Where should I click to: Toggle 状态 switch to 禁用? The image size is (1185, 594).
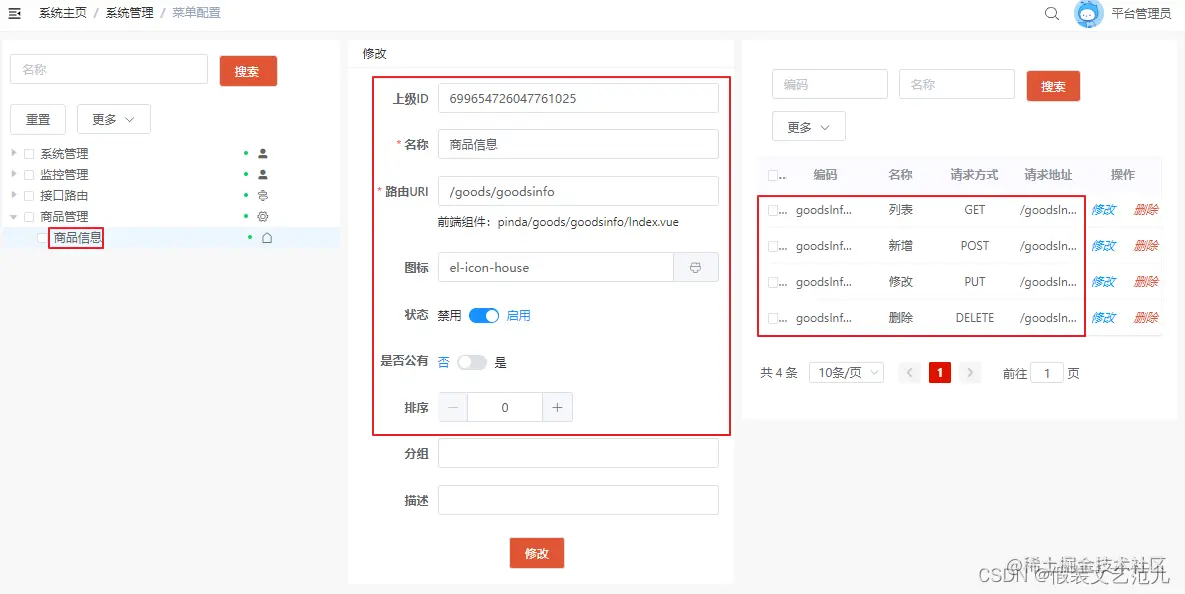484,315
